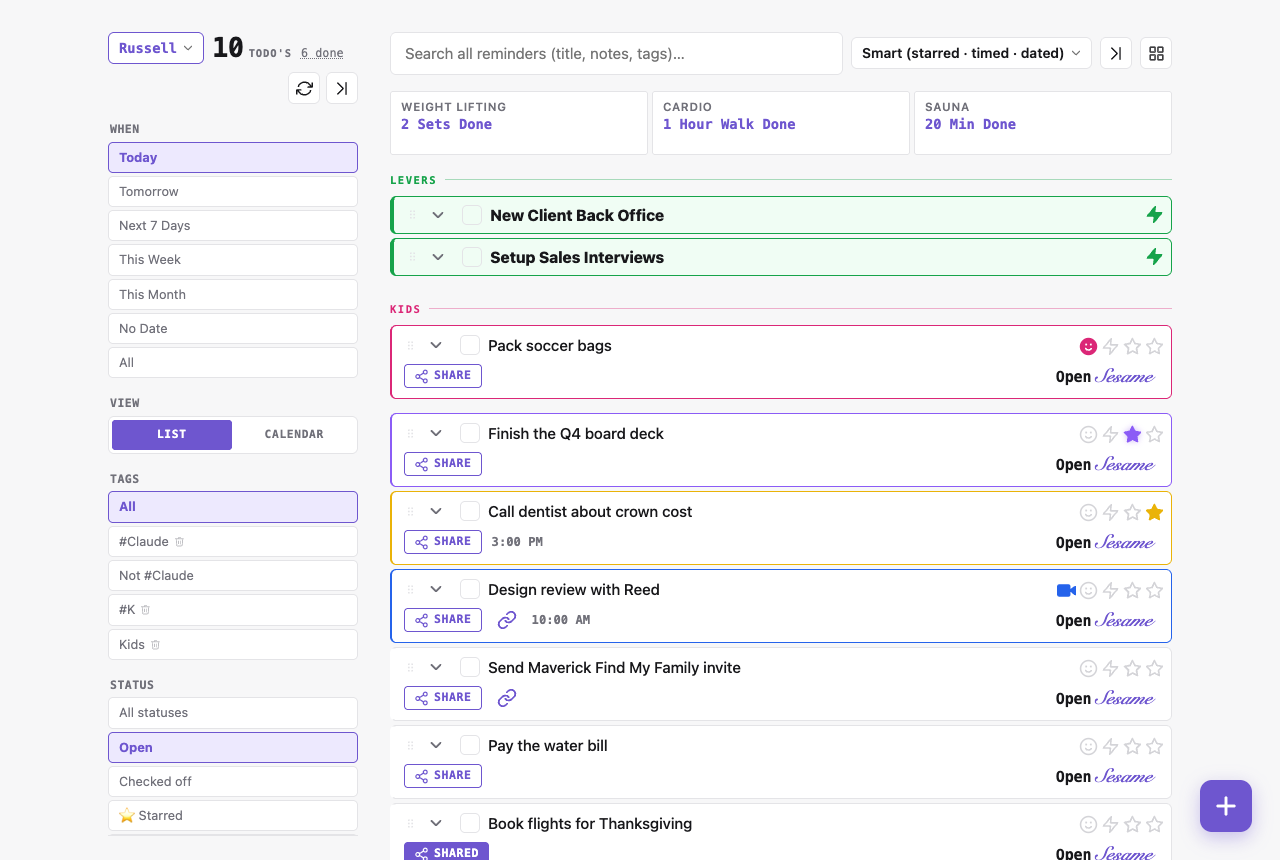This screenshot has height=860, width=1280.
Task: Open the link icon on Design review with Reed
Action: tap(507, 620)
